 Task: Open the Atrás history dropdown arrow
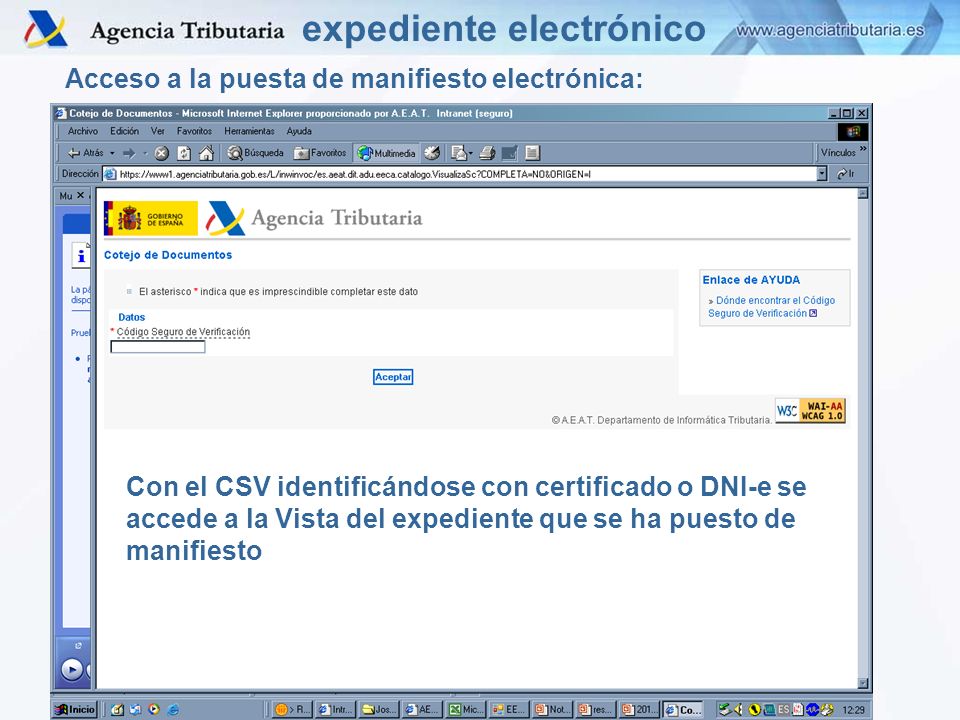(x=113, y=153)
